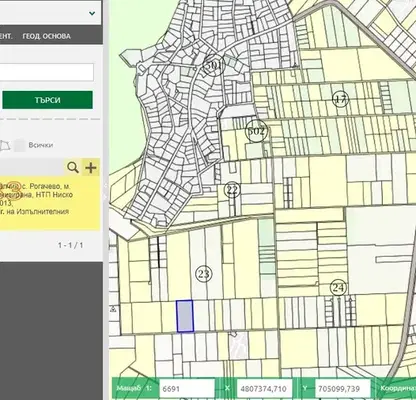This screenshot has height=400, width=416.
Task: Focus the search text field above ТЪРСИ
Action: tap(47, 72)
